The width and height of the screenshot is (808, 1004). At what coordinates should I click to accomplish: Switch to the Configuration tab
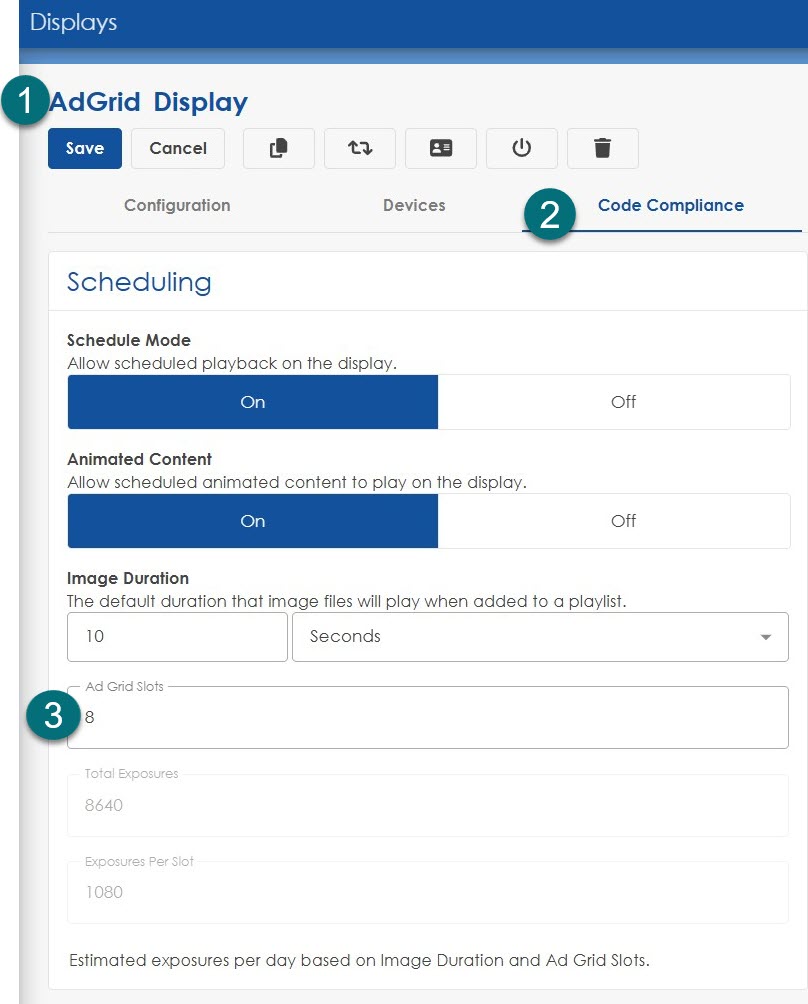click(x=177, y=205)
